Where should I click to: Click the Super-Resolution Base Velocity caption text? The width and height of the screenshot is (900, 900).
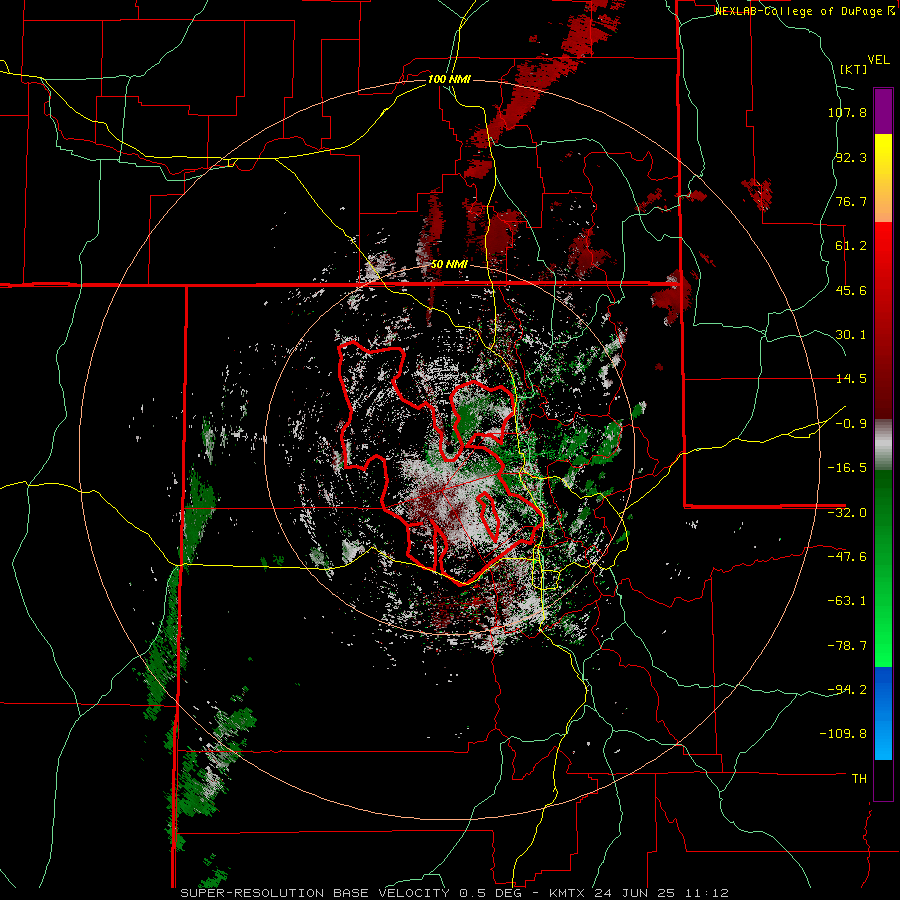[x=455, y=893]
